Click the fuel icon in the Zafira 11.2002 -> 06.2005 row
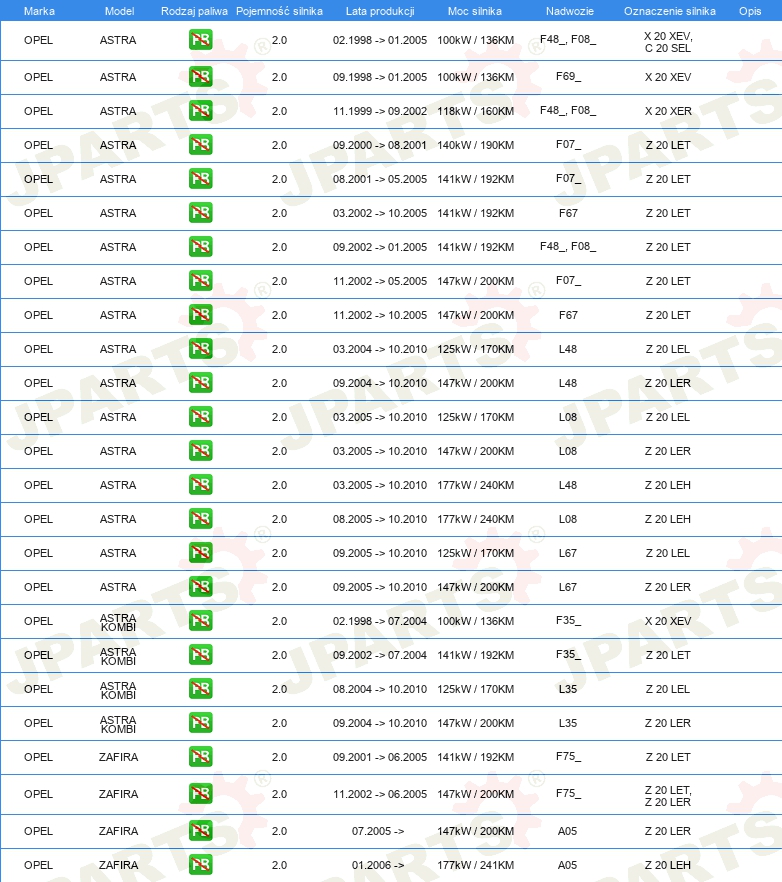The height and width of the screenshot is (882, 782). pos(201,794)
